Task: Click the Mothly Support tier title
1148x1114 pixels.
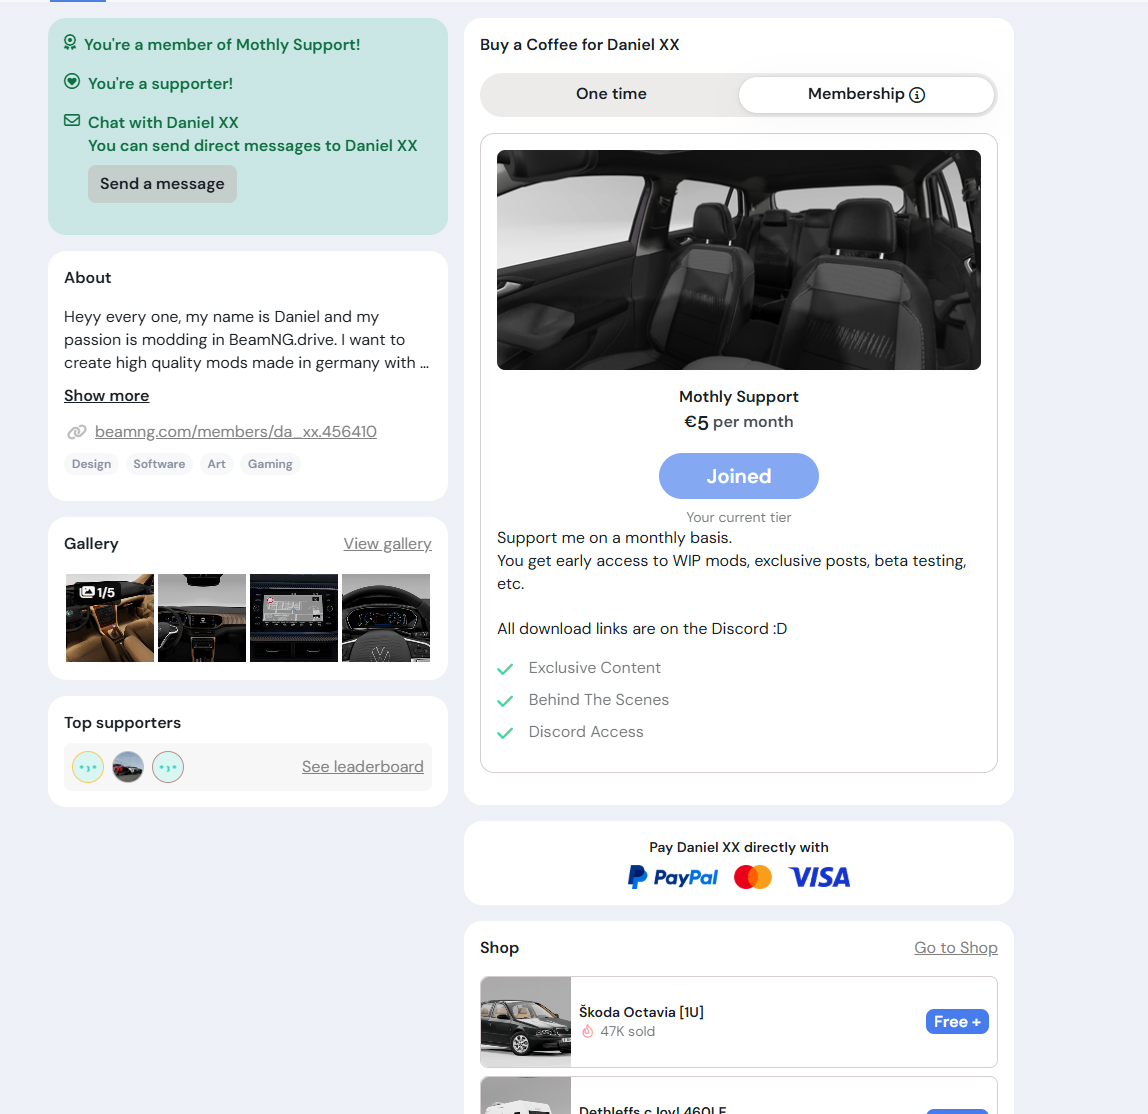Action: (739, 397)
